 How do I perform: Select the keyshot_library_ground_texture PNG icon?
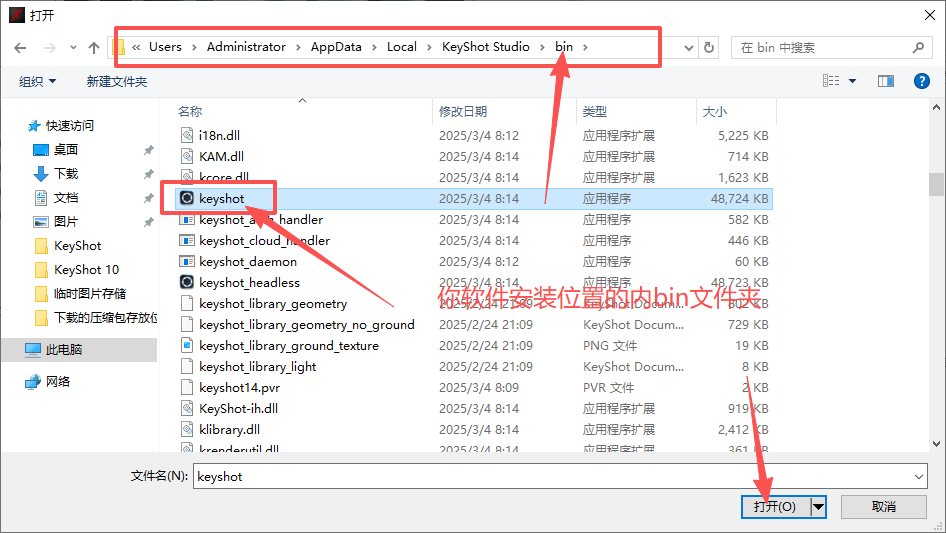[x=187, y=345]
